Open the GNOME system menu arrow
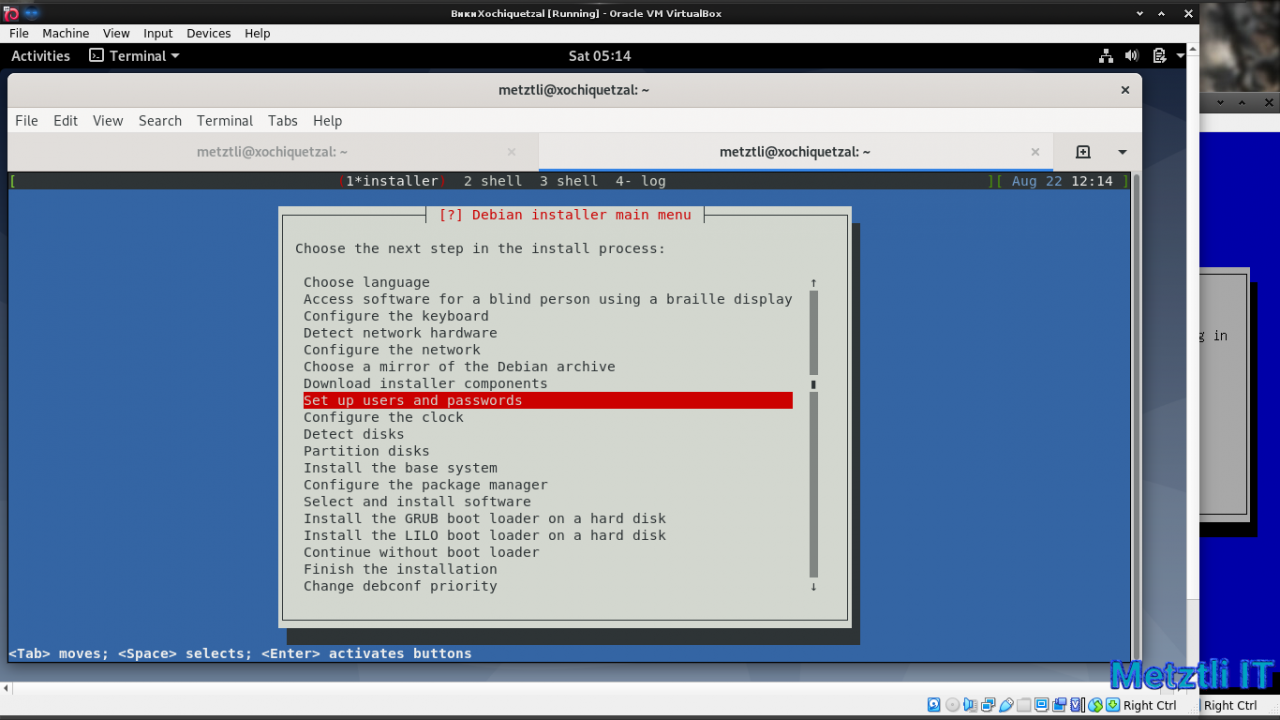The height and width of the screenshot is (720, 1280). 1181,56
